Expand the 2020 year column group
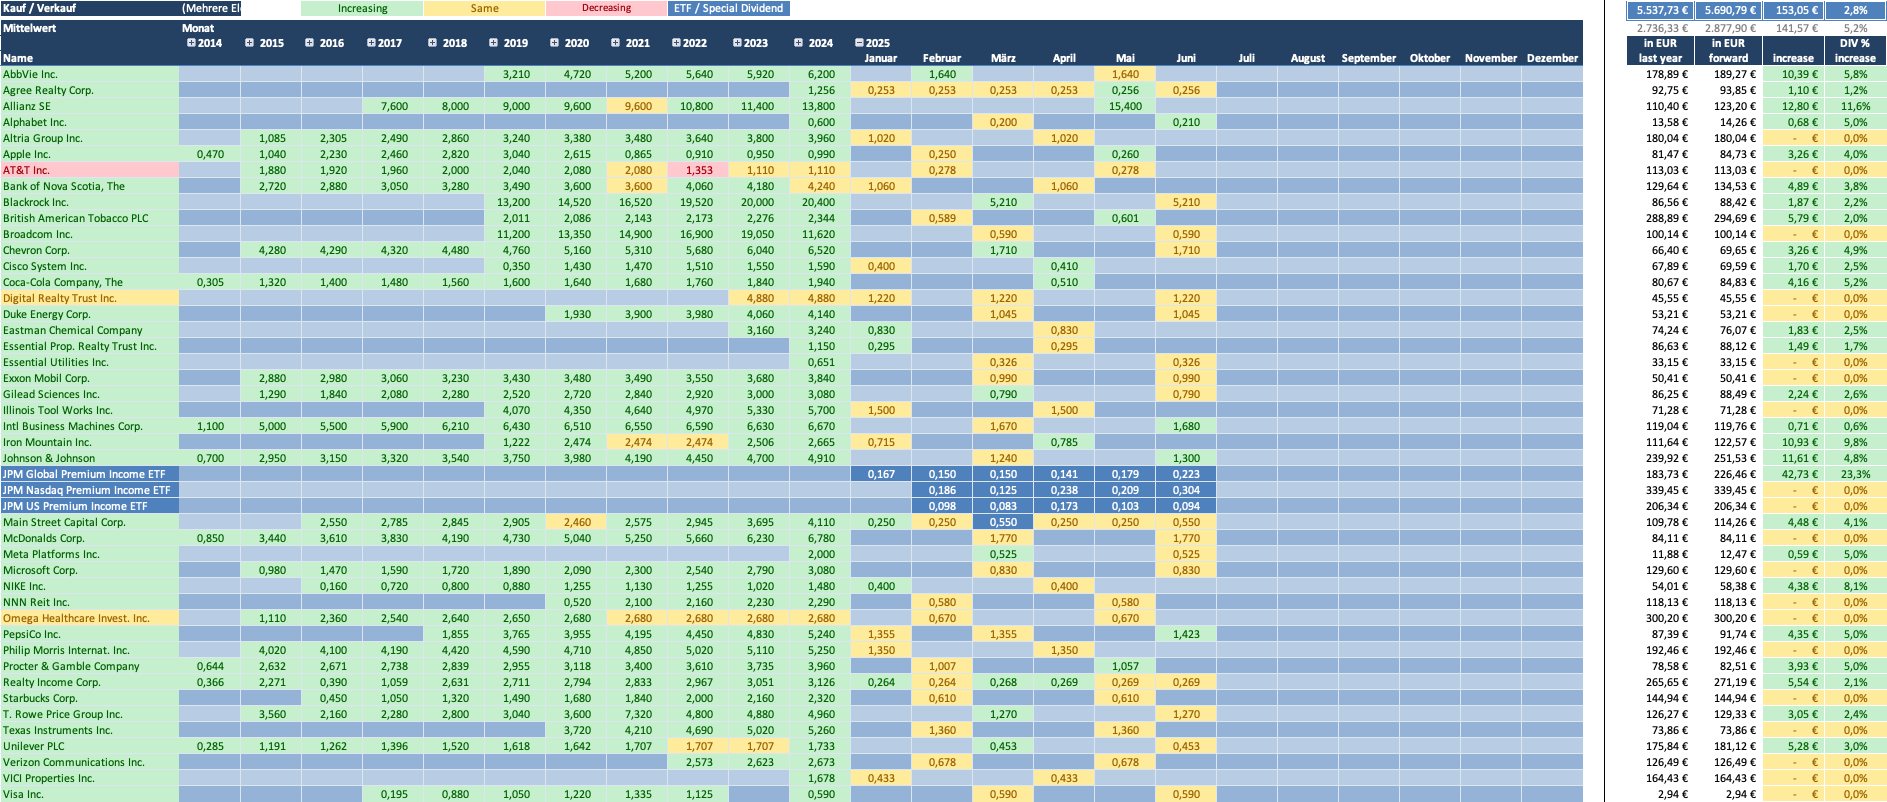The height and width of the screenshot is (802, 1887). pyautogui.click(x=554, y=43)
